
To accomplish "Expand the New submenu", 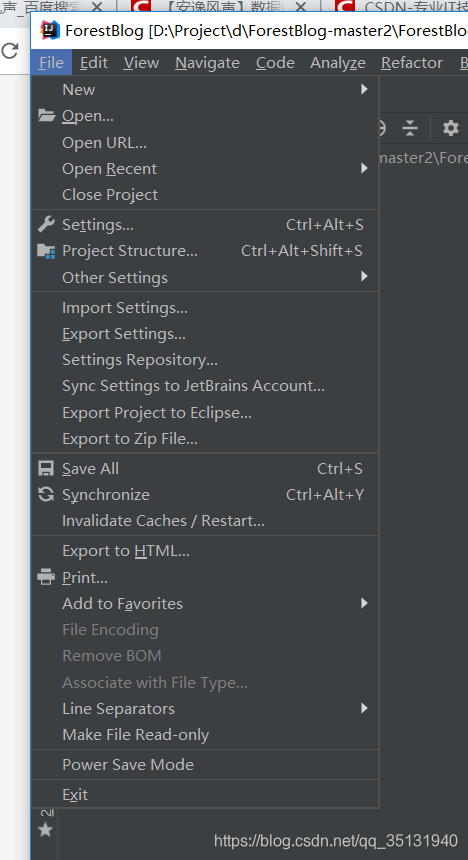I will [x=205, y=89].
